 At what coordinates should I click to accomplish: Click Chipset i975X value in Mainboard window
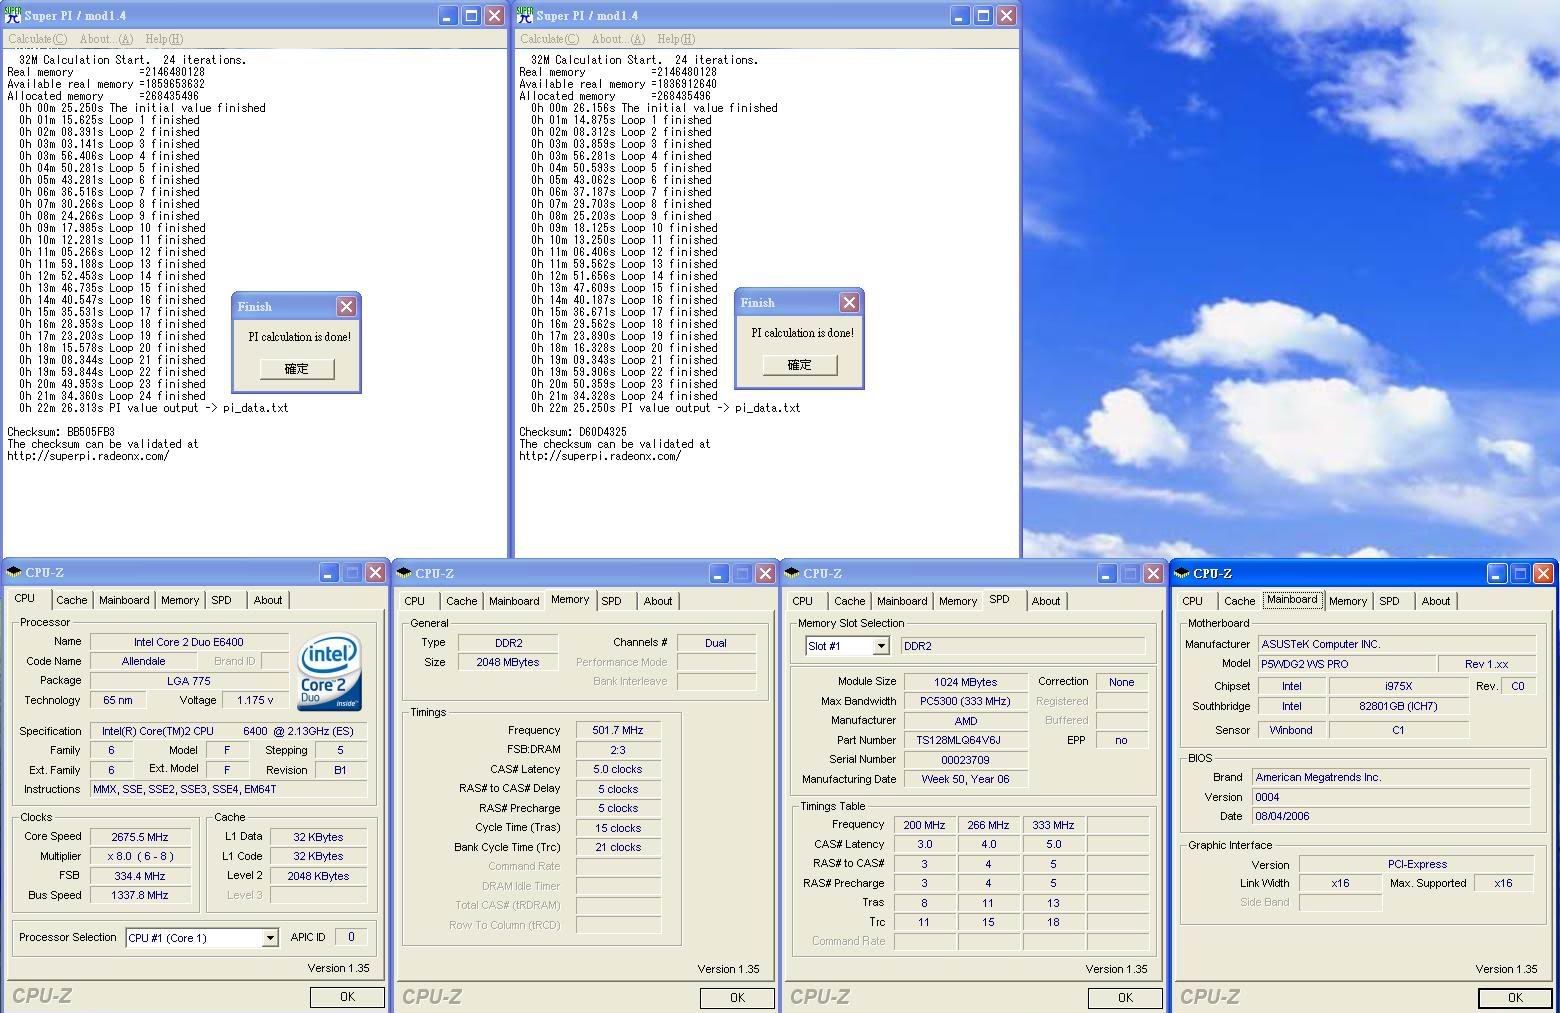point(1398,686)
